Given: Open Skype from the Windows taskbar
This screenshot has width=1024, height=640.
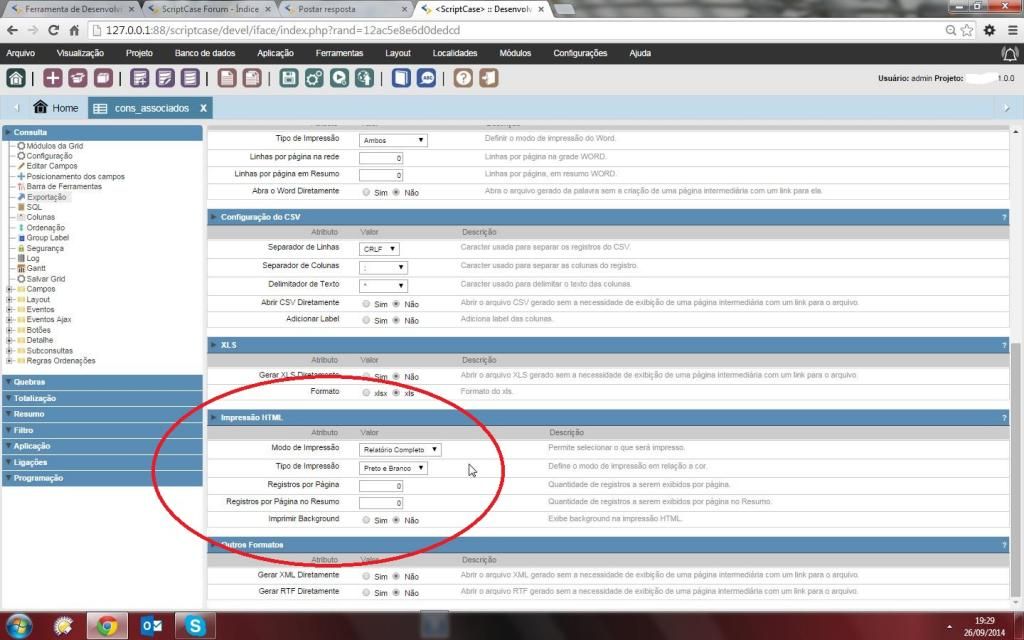Looking at the screenshot, I should point(196,626).
